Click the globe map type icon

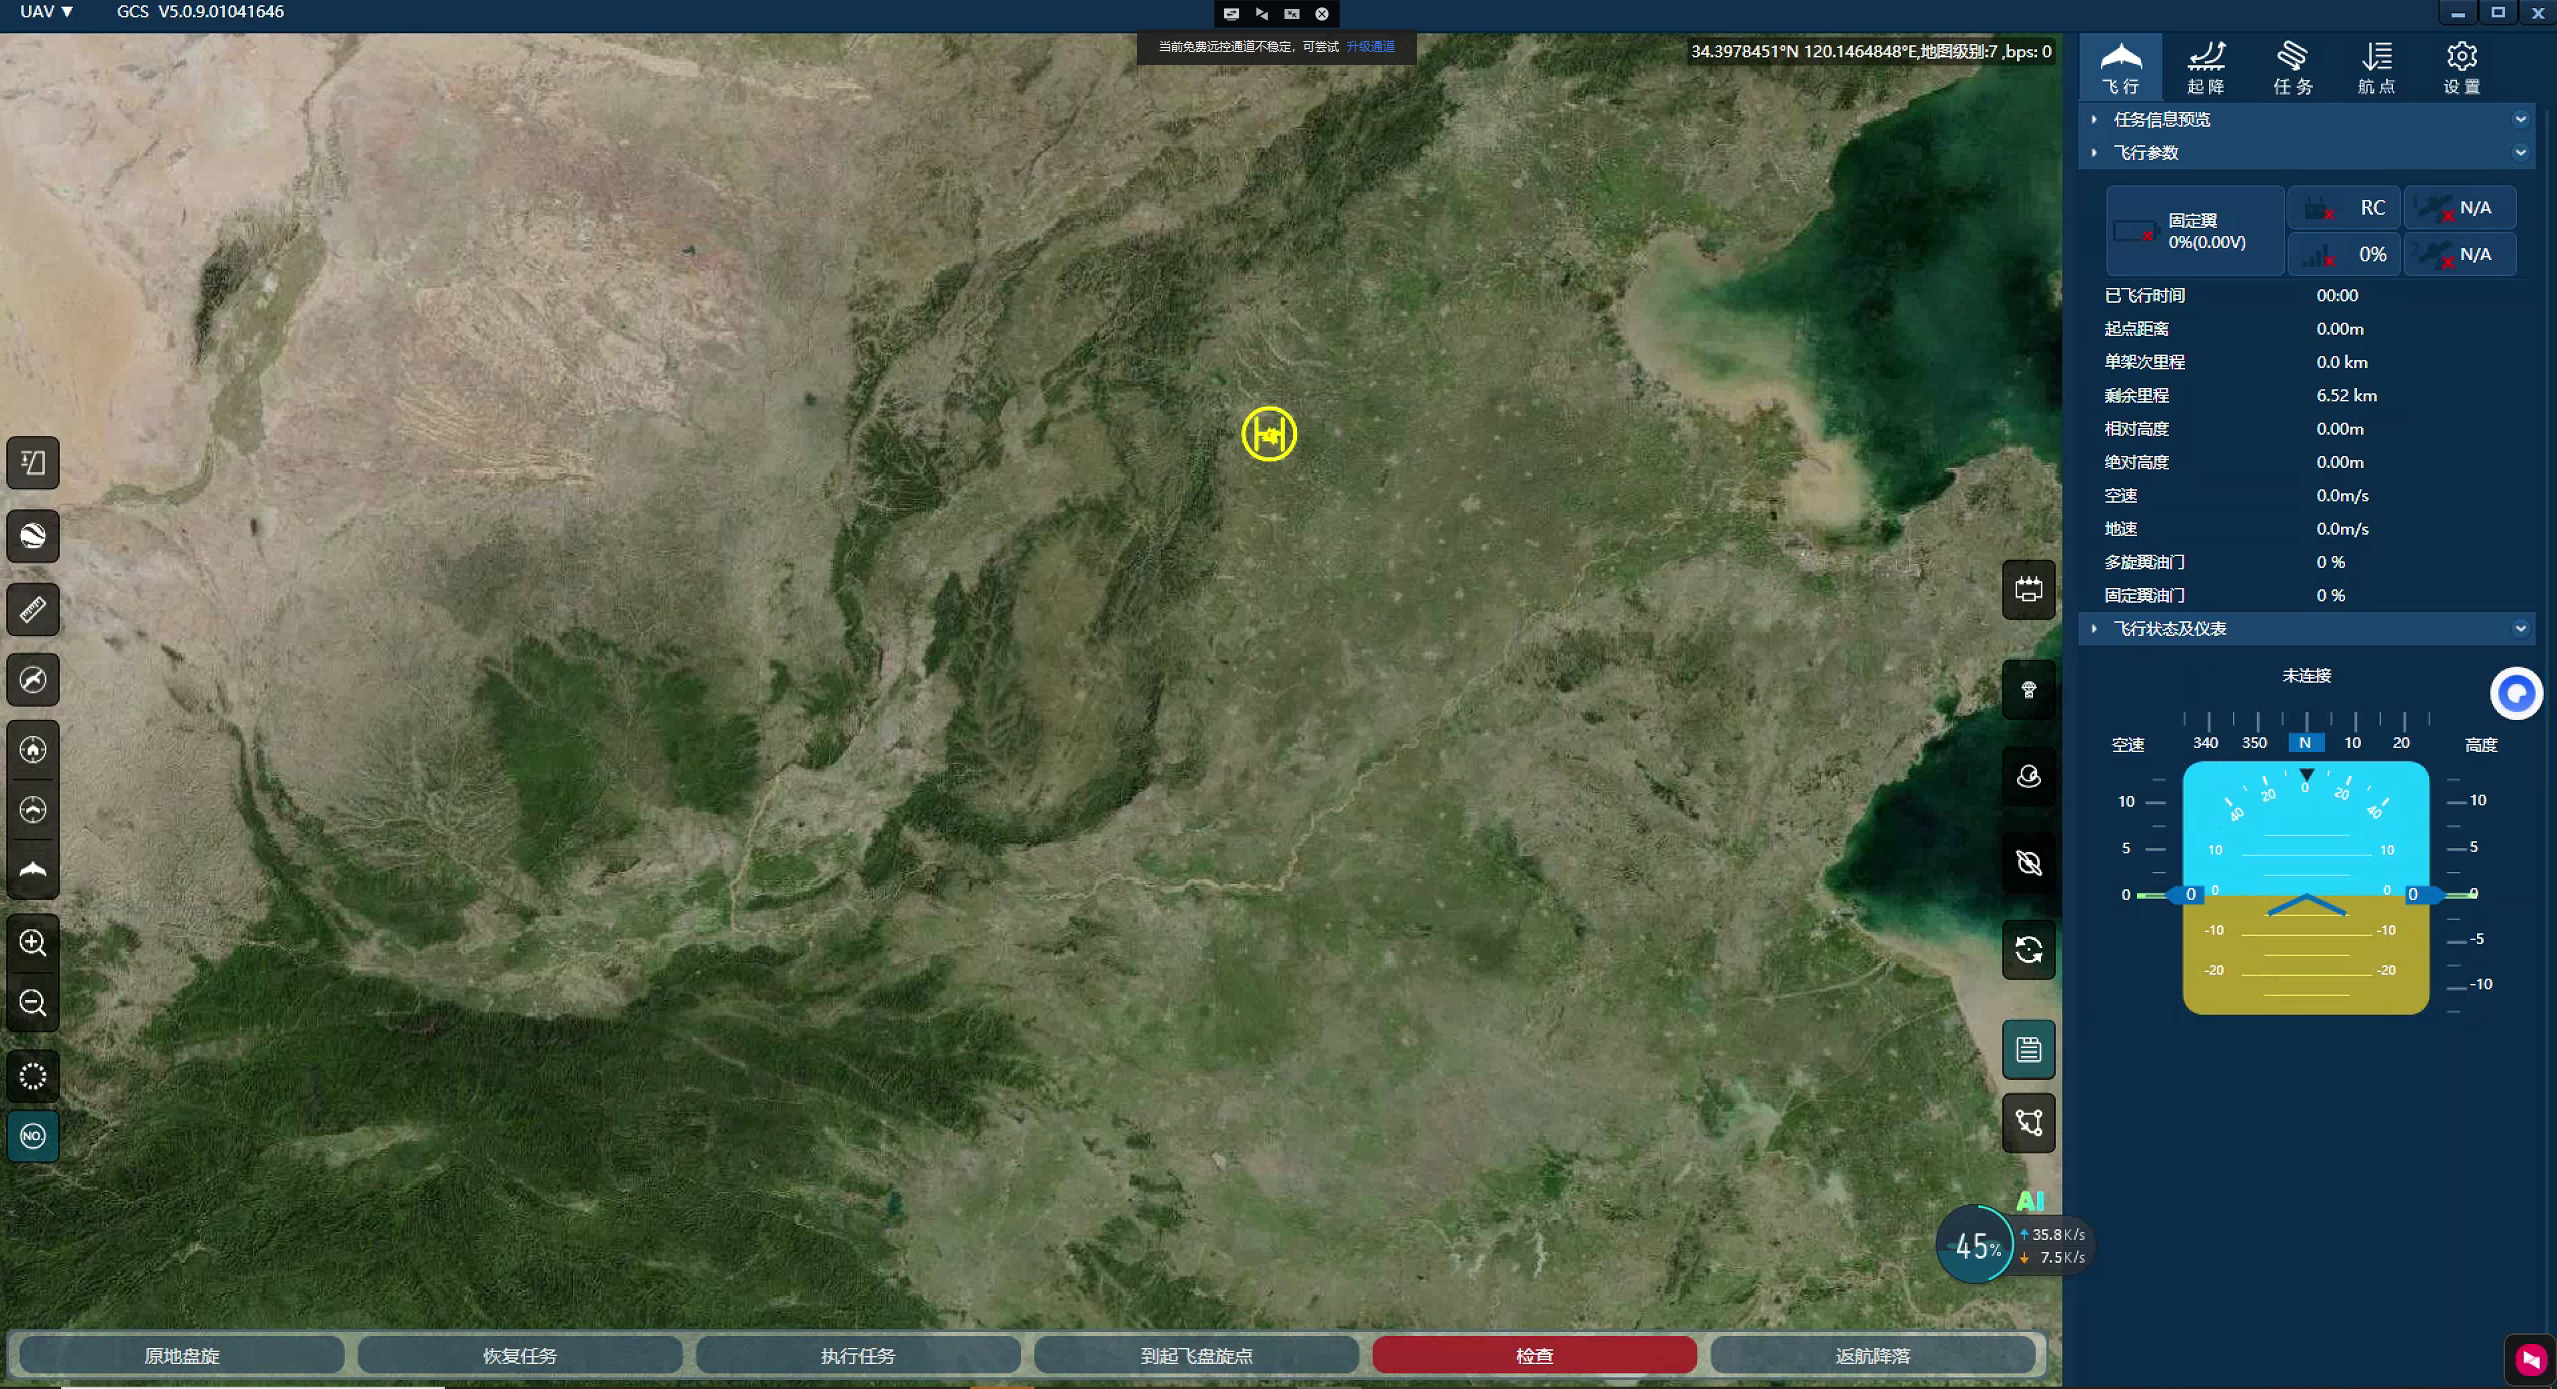coord(33,536)
